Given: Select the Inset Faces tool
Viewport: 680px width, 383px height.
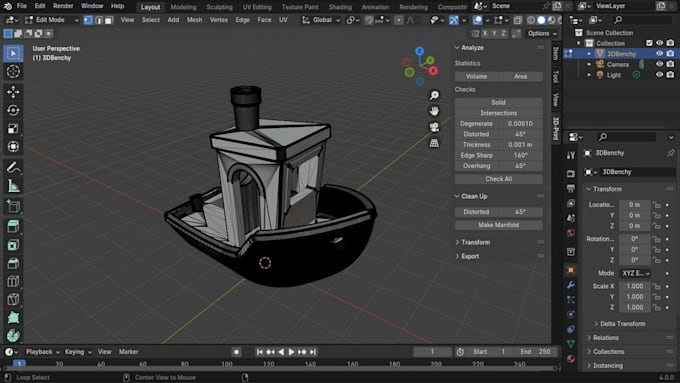Looking at the screenshot, I should click(x=13, y=245).
